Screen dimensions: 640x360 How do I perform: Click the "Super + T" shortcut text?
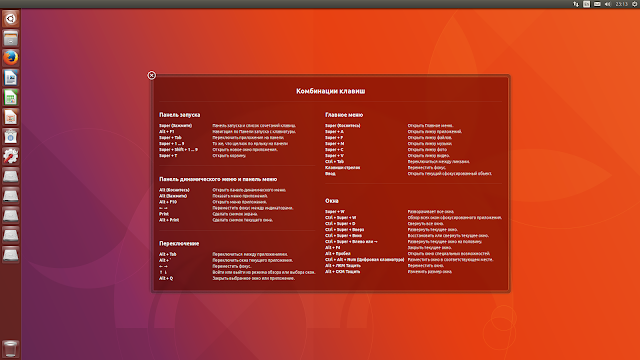click(x=168, y=156)
